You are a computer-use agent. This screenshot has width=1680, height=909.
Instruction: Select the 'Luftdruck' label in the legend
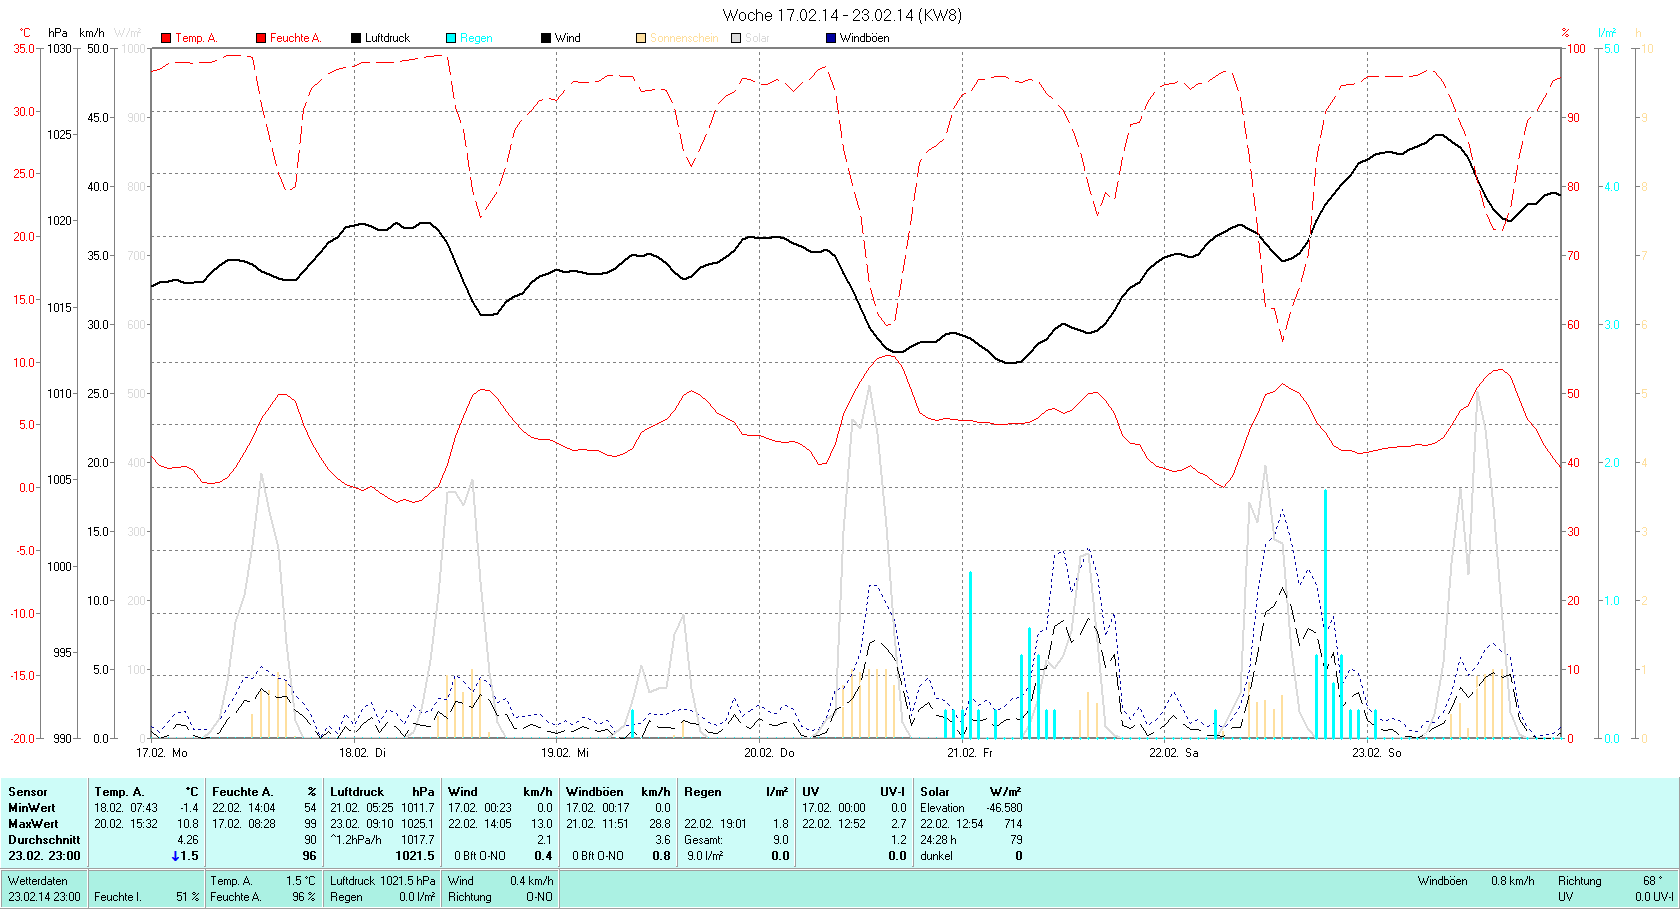387,38
